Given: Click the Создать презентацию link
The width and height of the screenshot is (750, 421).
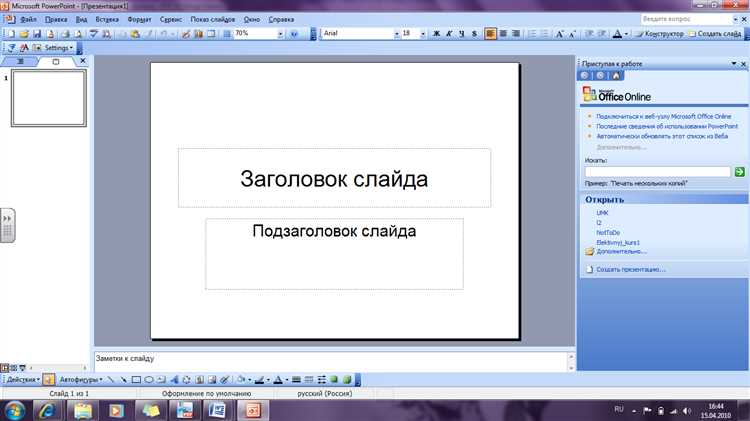Looking at the screenshot, I should click(x=630, y=269).
